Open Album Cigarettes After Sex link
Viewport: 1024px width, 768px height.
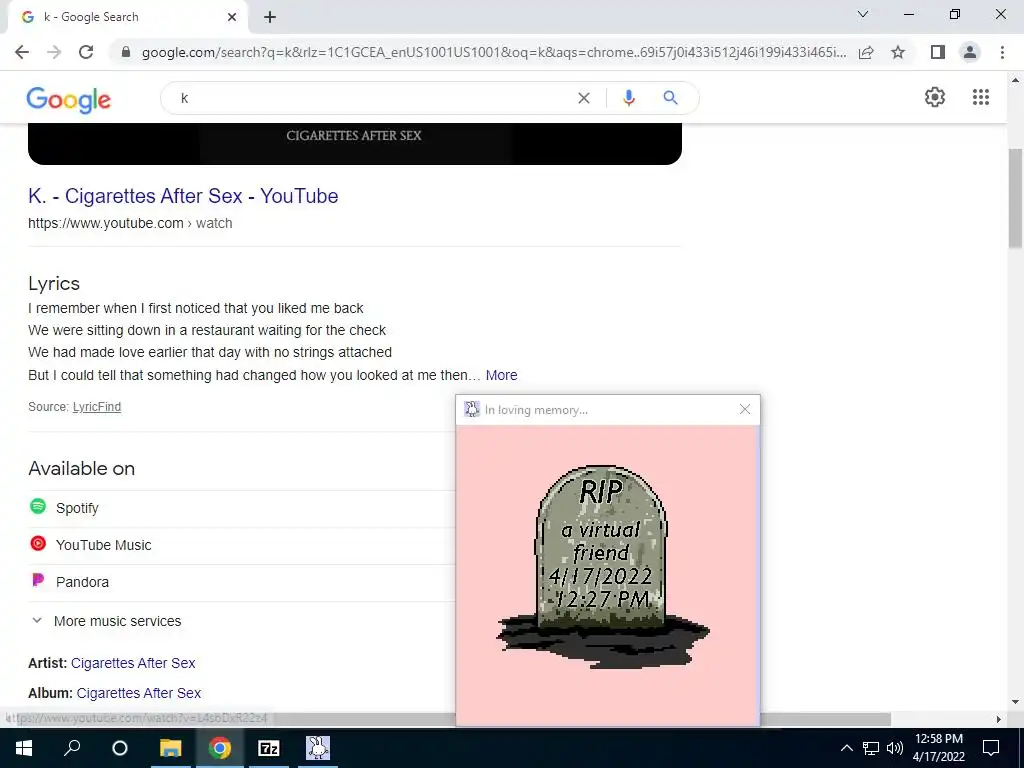tap(138, 693)
